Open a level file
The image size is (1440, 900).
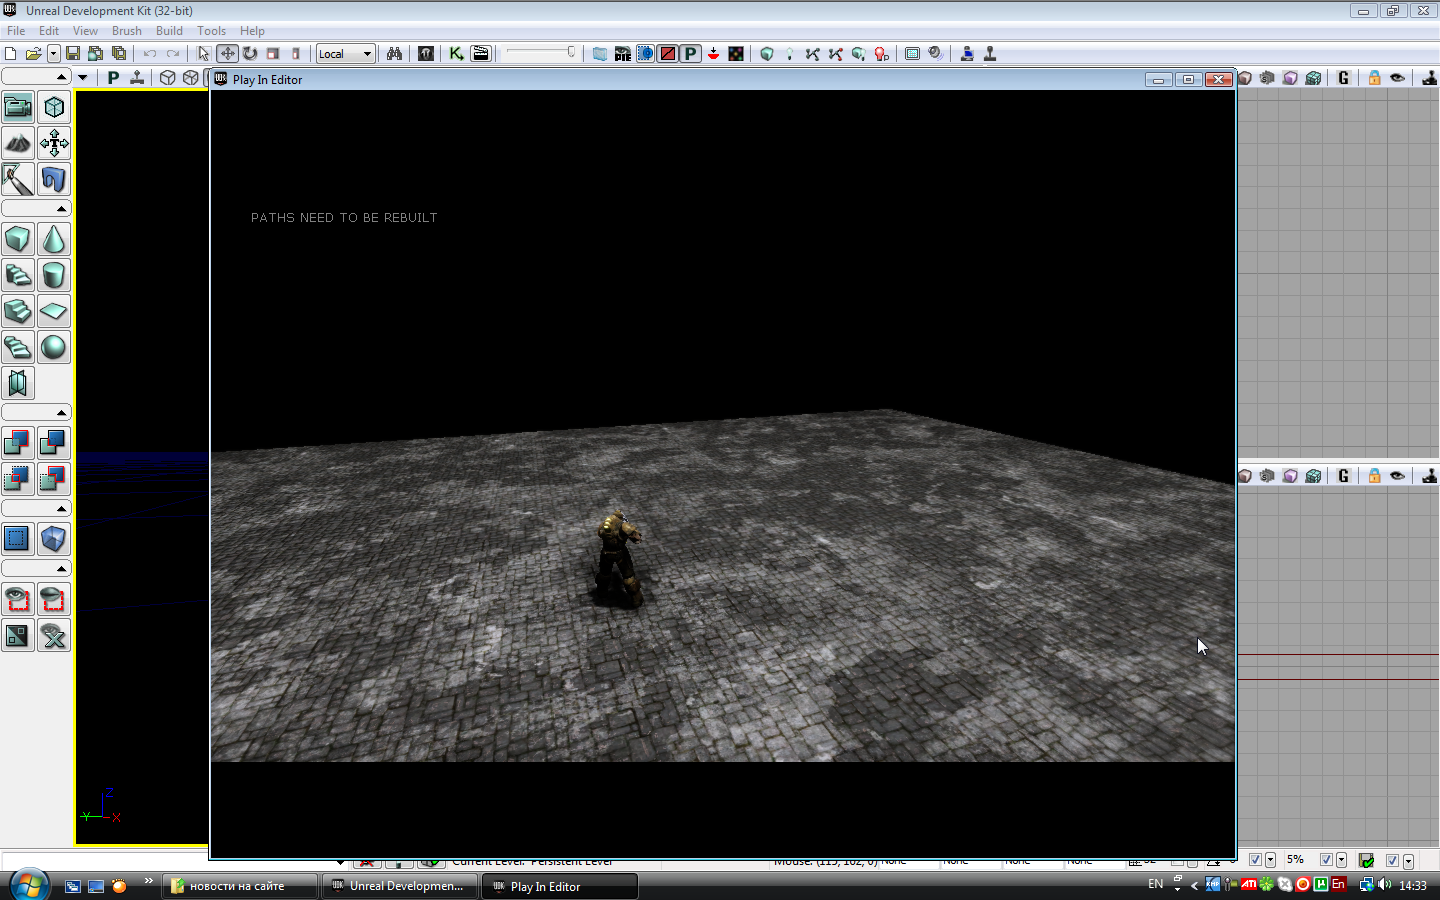pyautogui.click(x=33, y=54)
